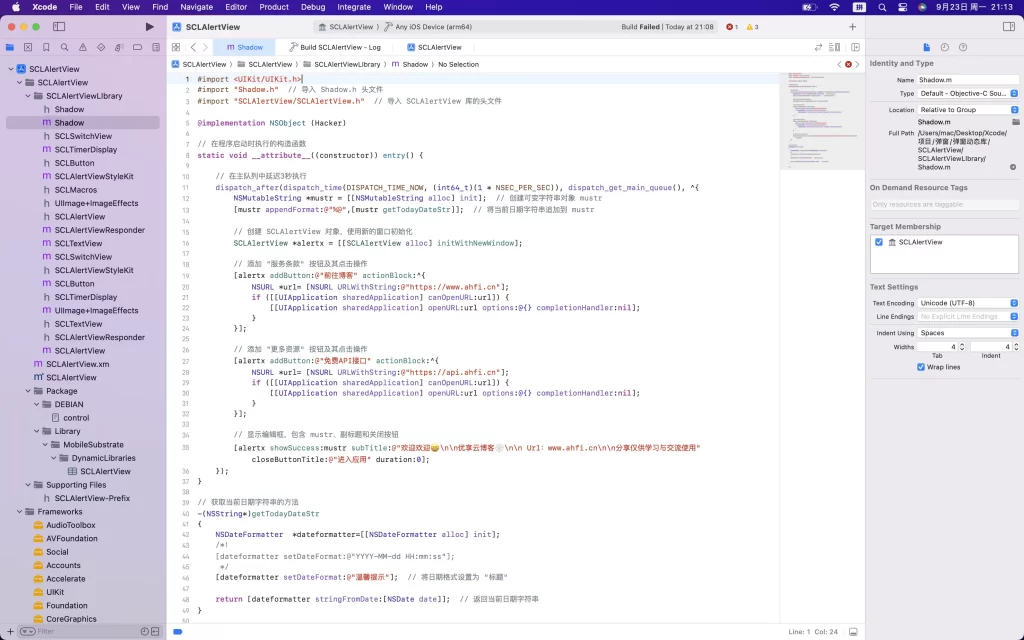Jump to the previous issue

(839, 64)
